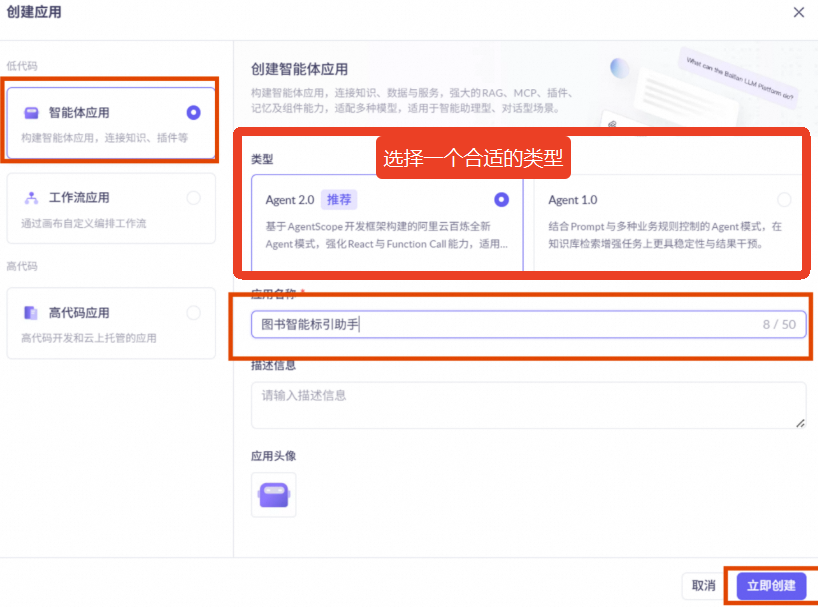Click the 创建智能体应用 heading

[x=299, y=69]
